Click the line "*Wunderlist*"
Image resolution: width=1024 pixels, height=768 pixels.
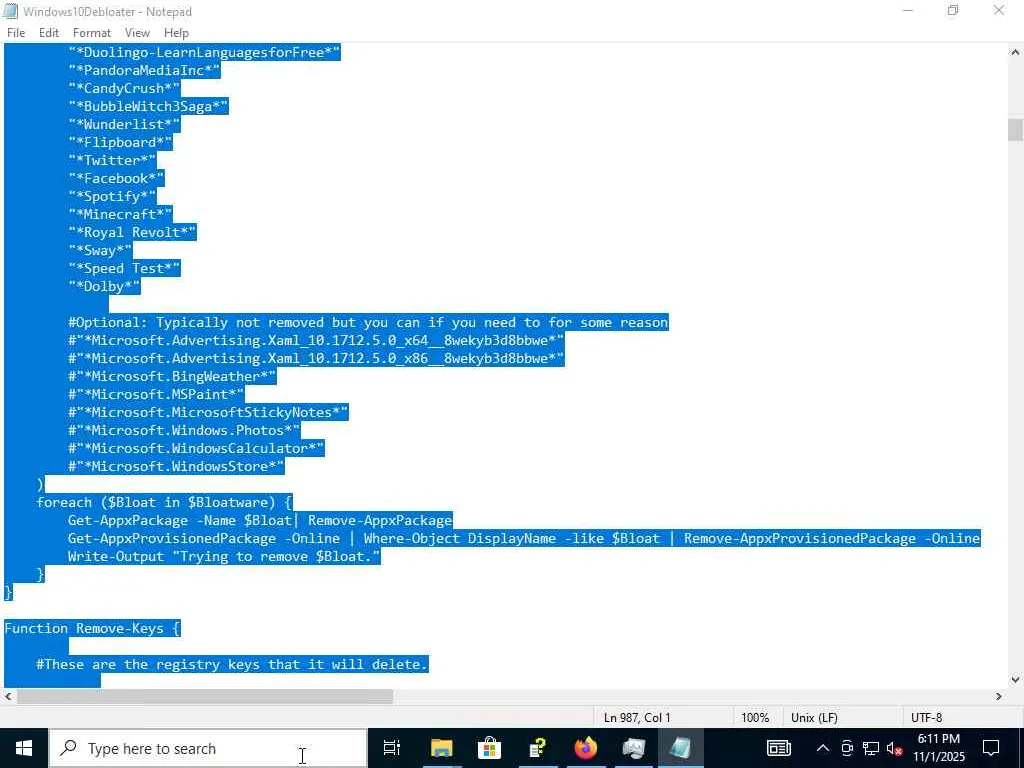point(124,124)
